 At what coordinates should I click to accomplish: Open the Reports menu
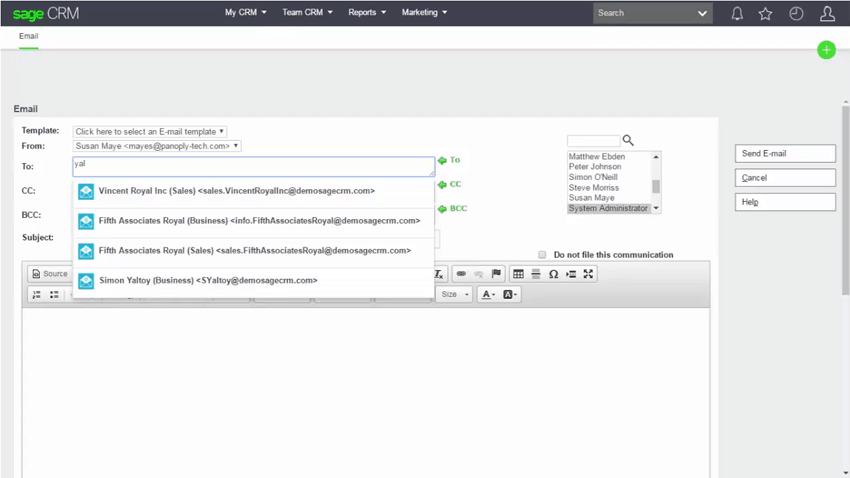[x=367, y=12]
